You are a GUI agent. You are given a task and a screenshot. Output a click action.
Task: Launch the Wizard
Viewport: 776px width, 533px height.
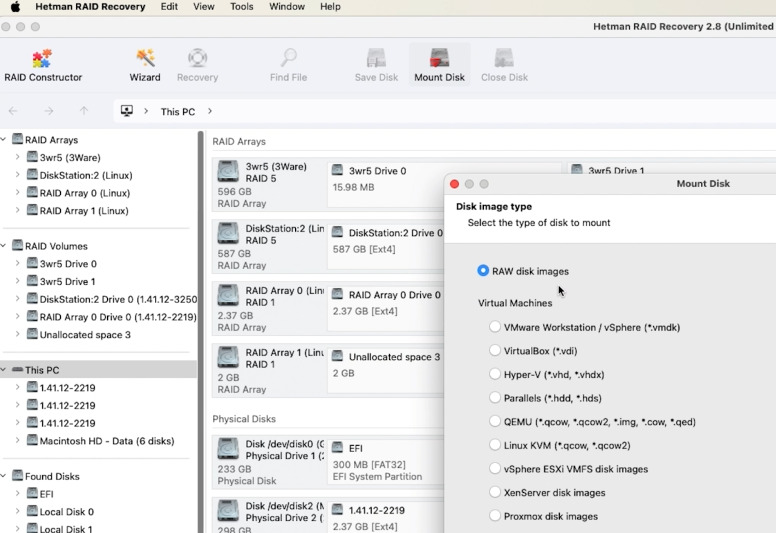click(x=145, y=65)
